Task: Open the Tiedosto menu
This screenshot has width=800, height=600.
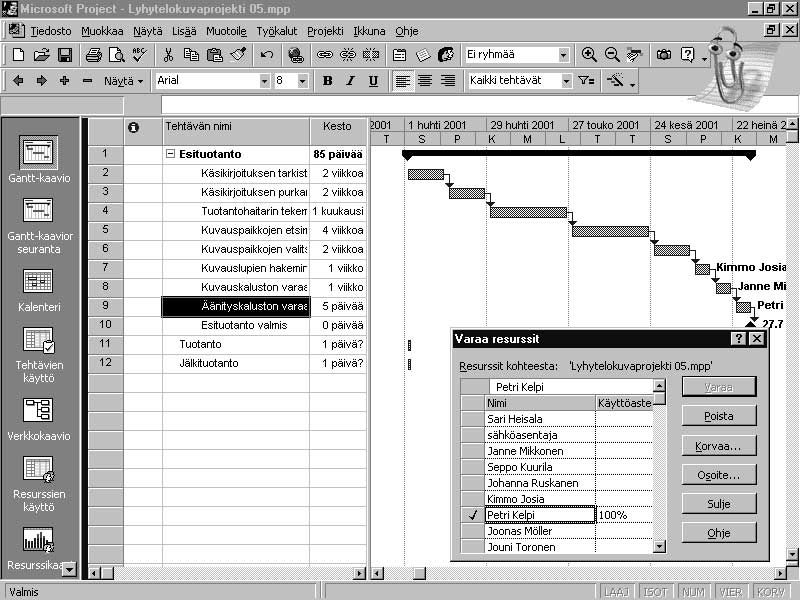Action: point(51,31)
